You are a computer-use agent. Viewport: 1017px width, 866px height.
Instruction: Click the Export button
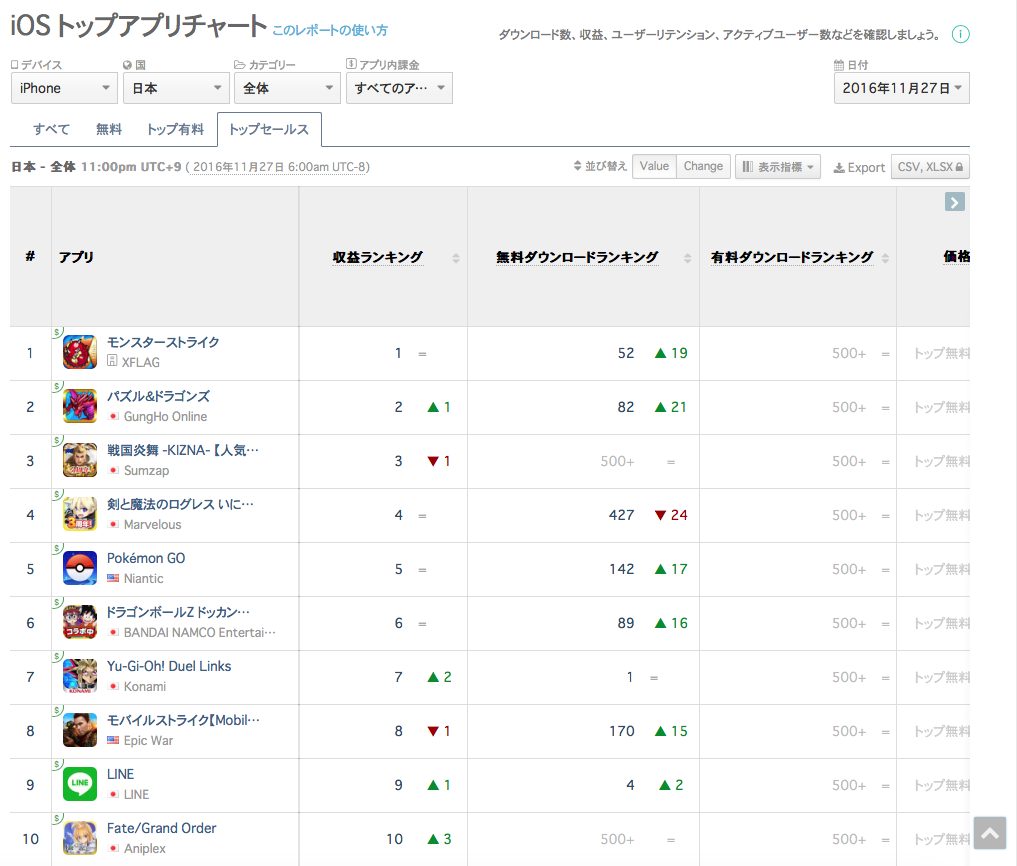[x=859, y=167]
